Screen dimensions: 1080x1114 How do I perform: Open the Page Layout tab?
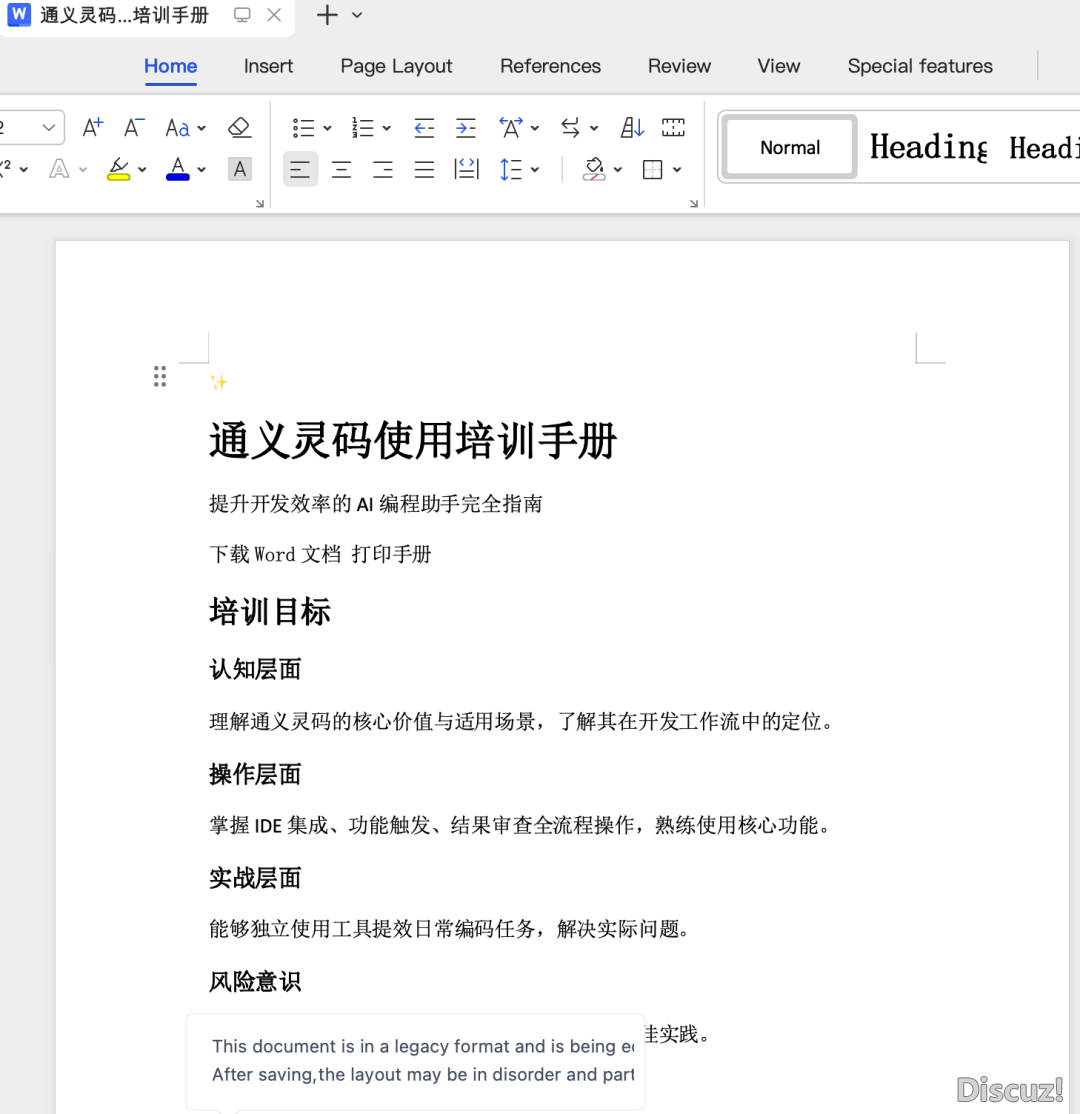click(x=396, y=66)
